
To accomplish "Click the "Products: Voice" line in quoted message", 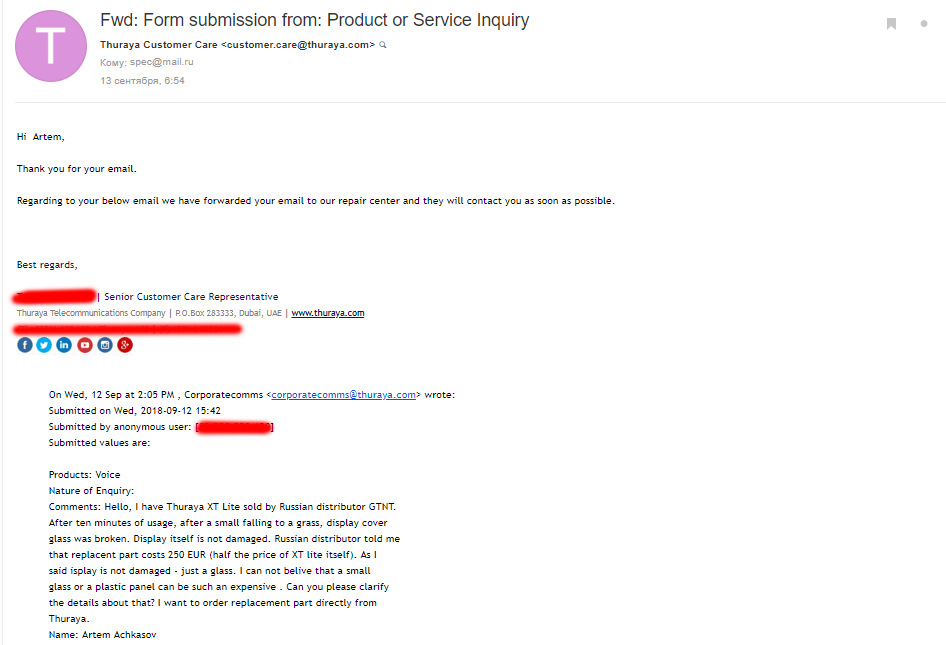I will pos(84,475).
